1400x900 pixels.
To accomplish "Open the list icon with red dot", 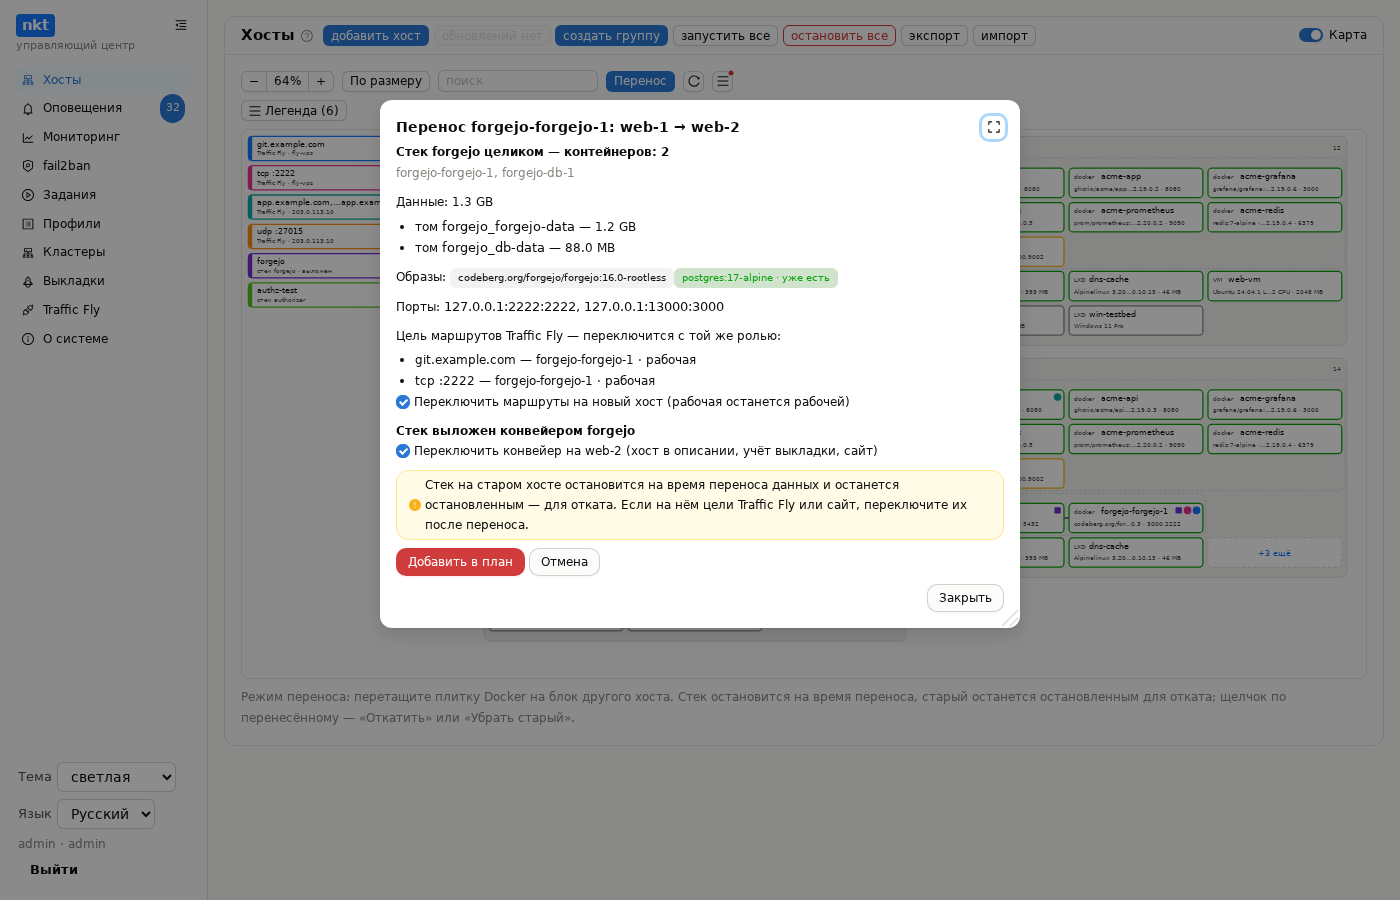I will 722,81.
